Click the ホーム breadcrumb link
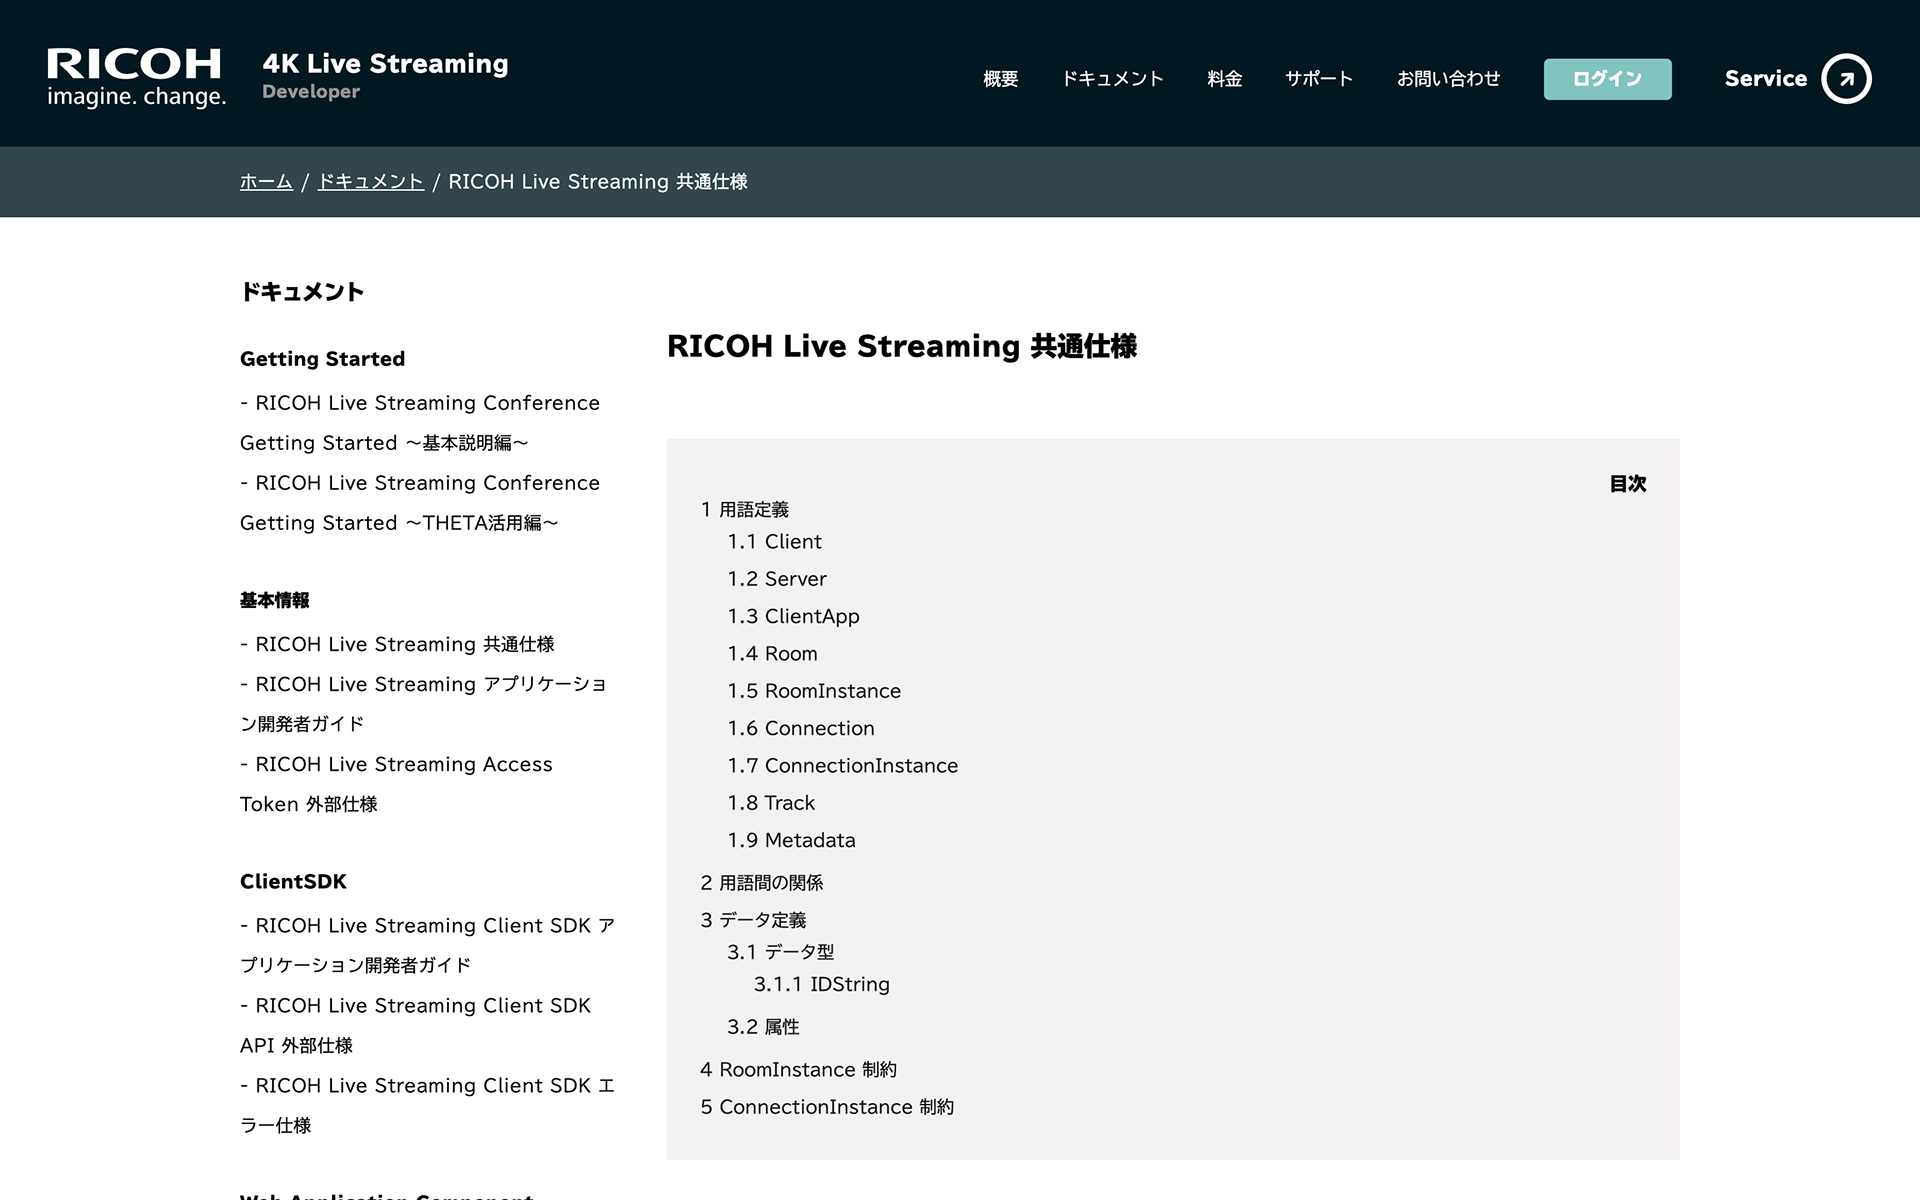Image resolution: width=1920 pixels, height=1200 pixels. pos(266,182)
